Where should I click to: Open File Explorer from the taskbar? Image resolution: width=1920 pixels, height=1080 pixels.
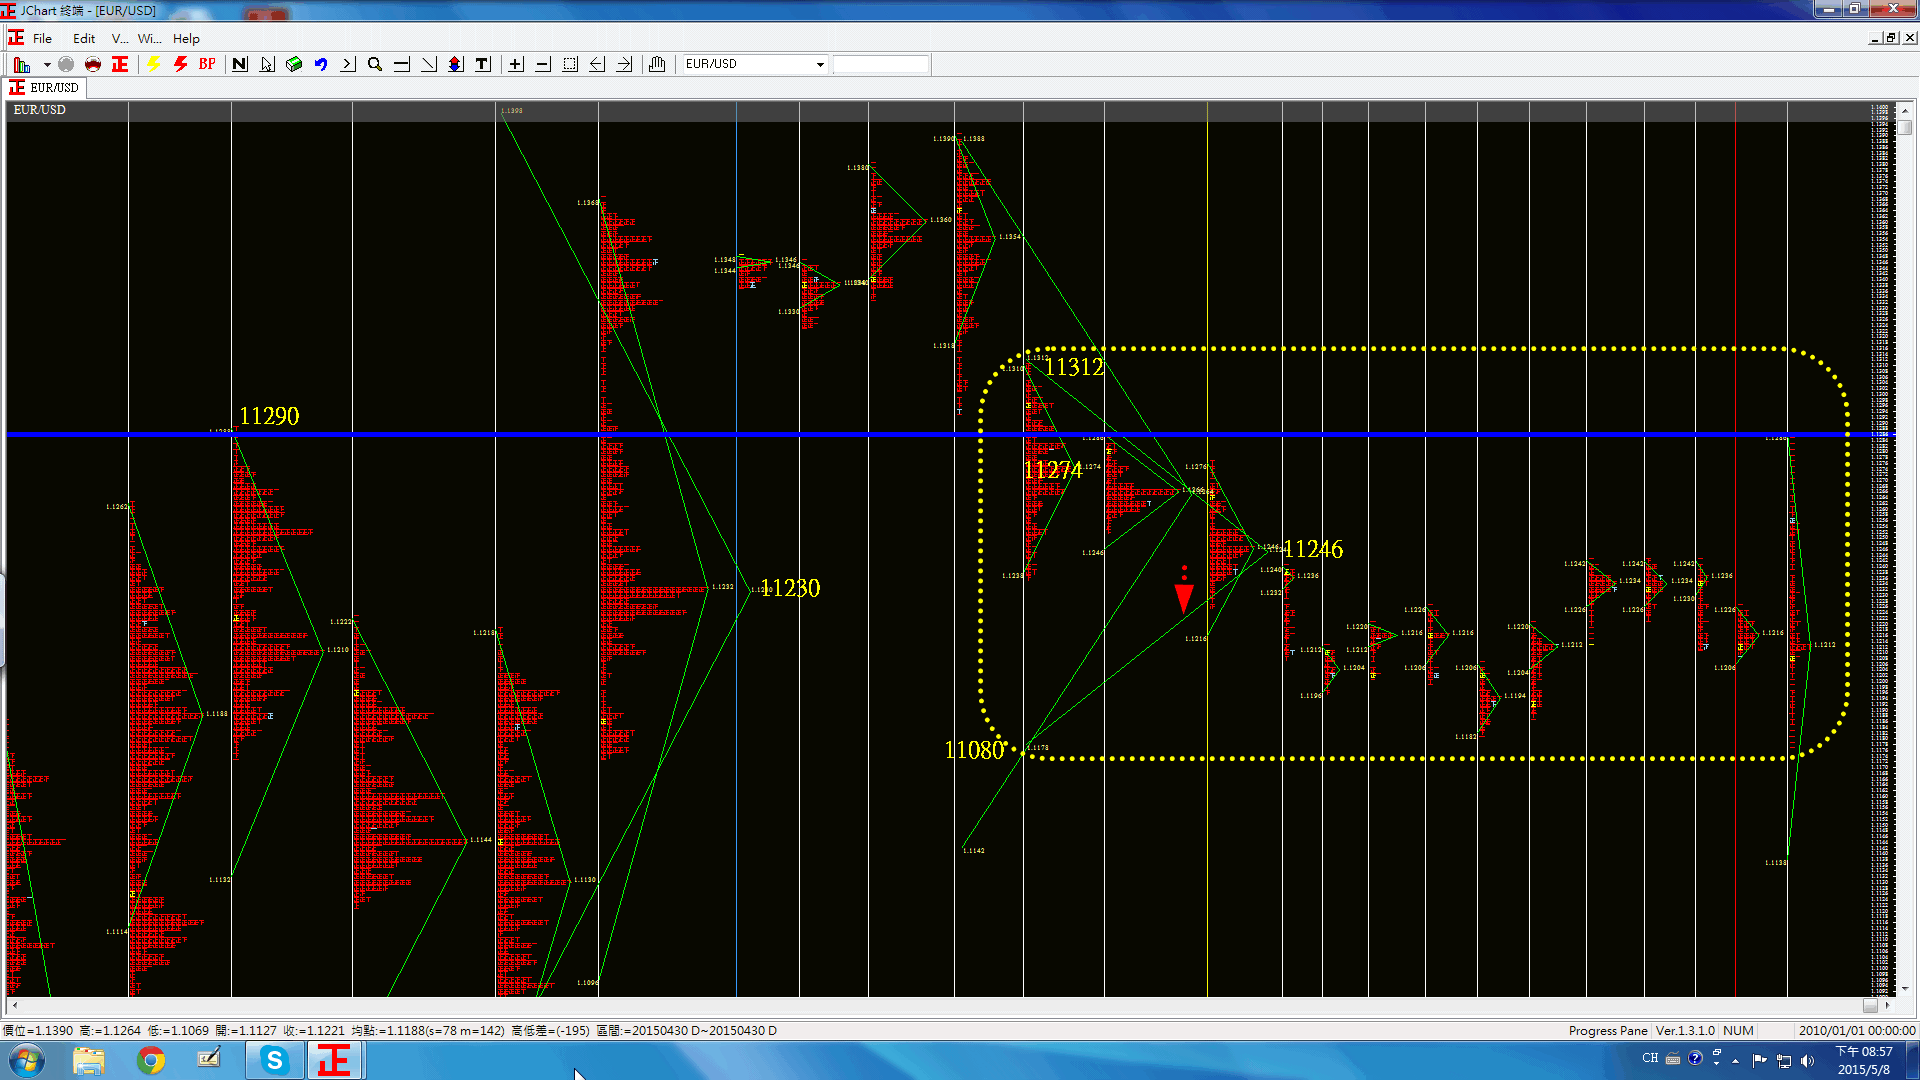89,1060
